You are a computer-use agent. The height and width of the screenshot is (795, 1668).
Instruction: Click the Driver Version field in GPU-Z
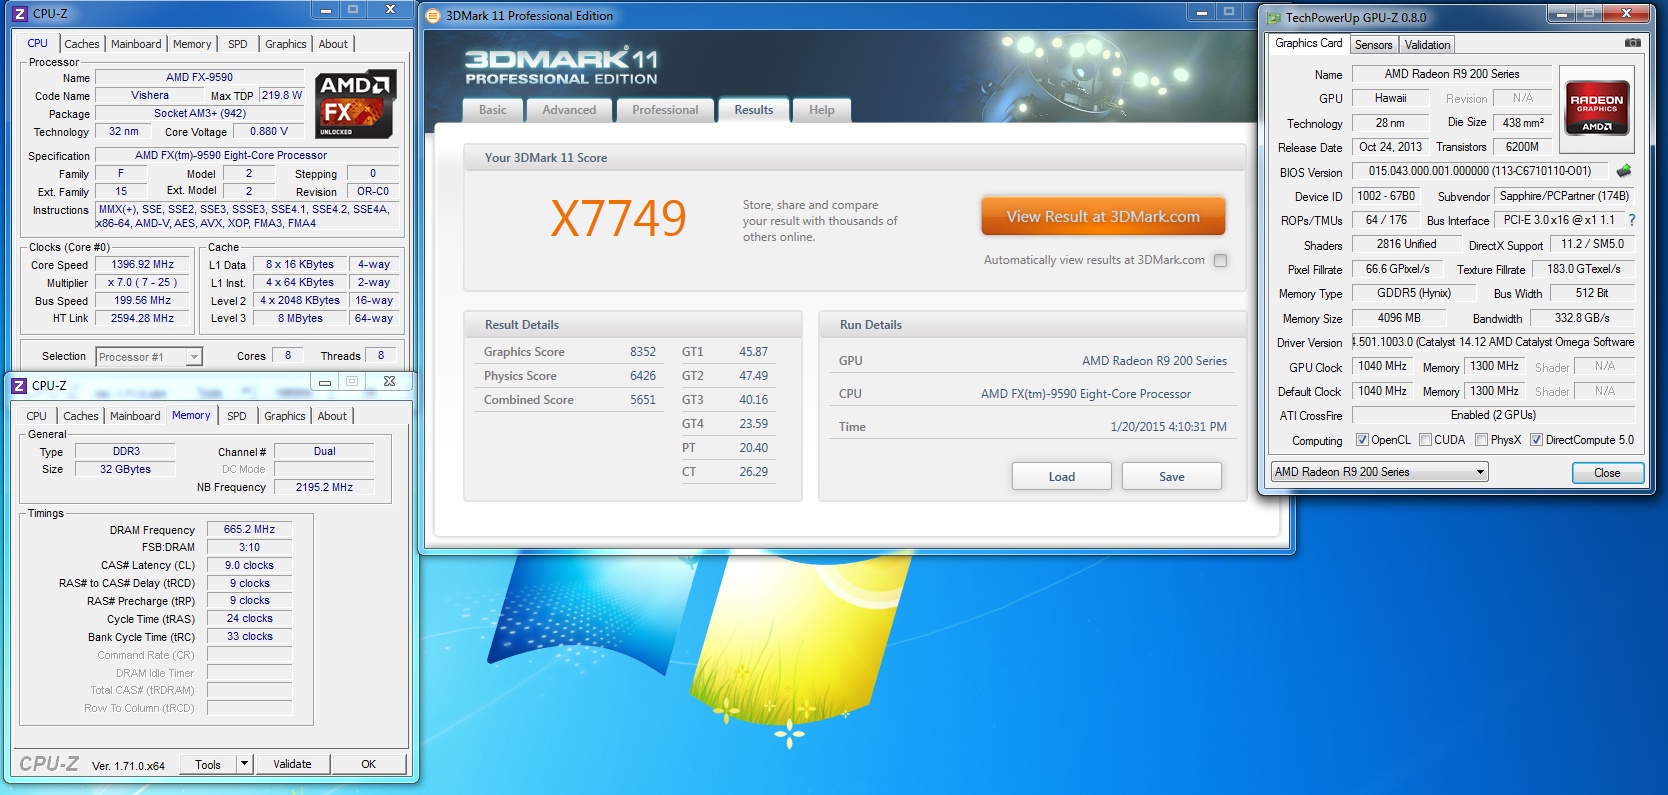click(x=1493, y=342)
